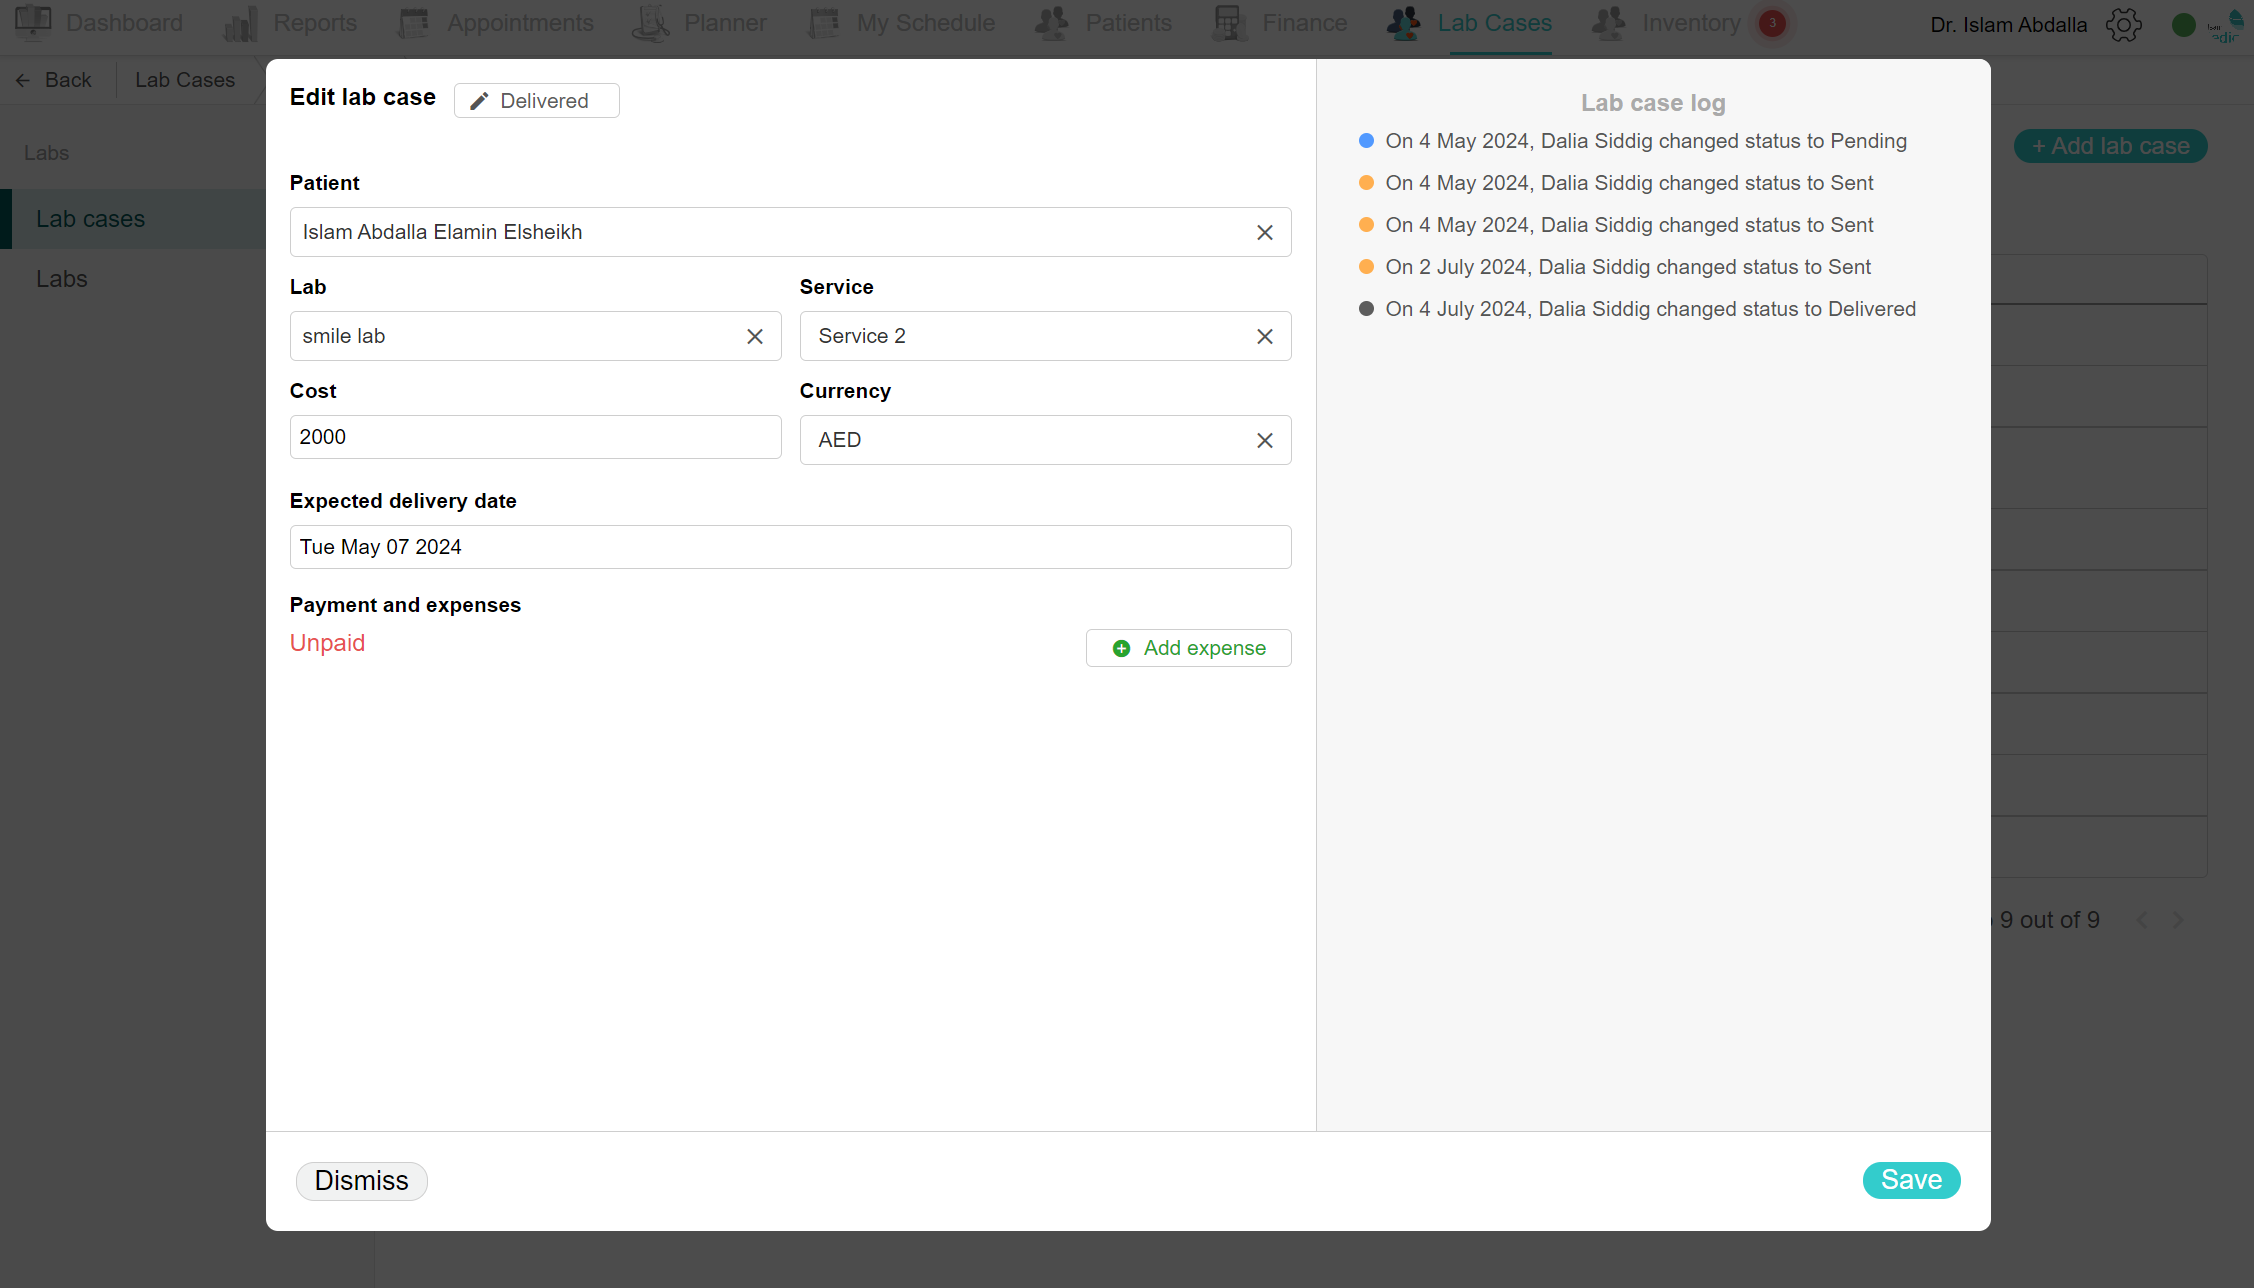Viewport: 2254px width, 1288px height.
Task: Open settings gear icon
Action: [2123, 25]
